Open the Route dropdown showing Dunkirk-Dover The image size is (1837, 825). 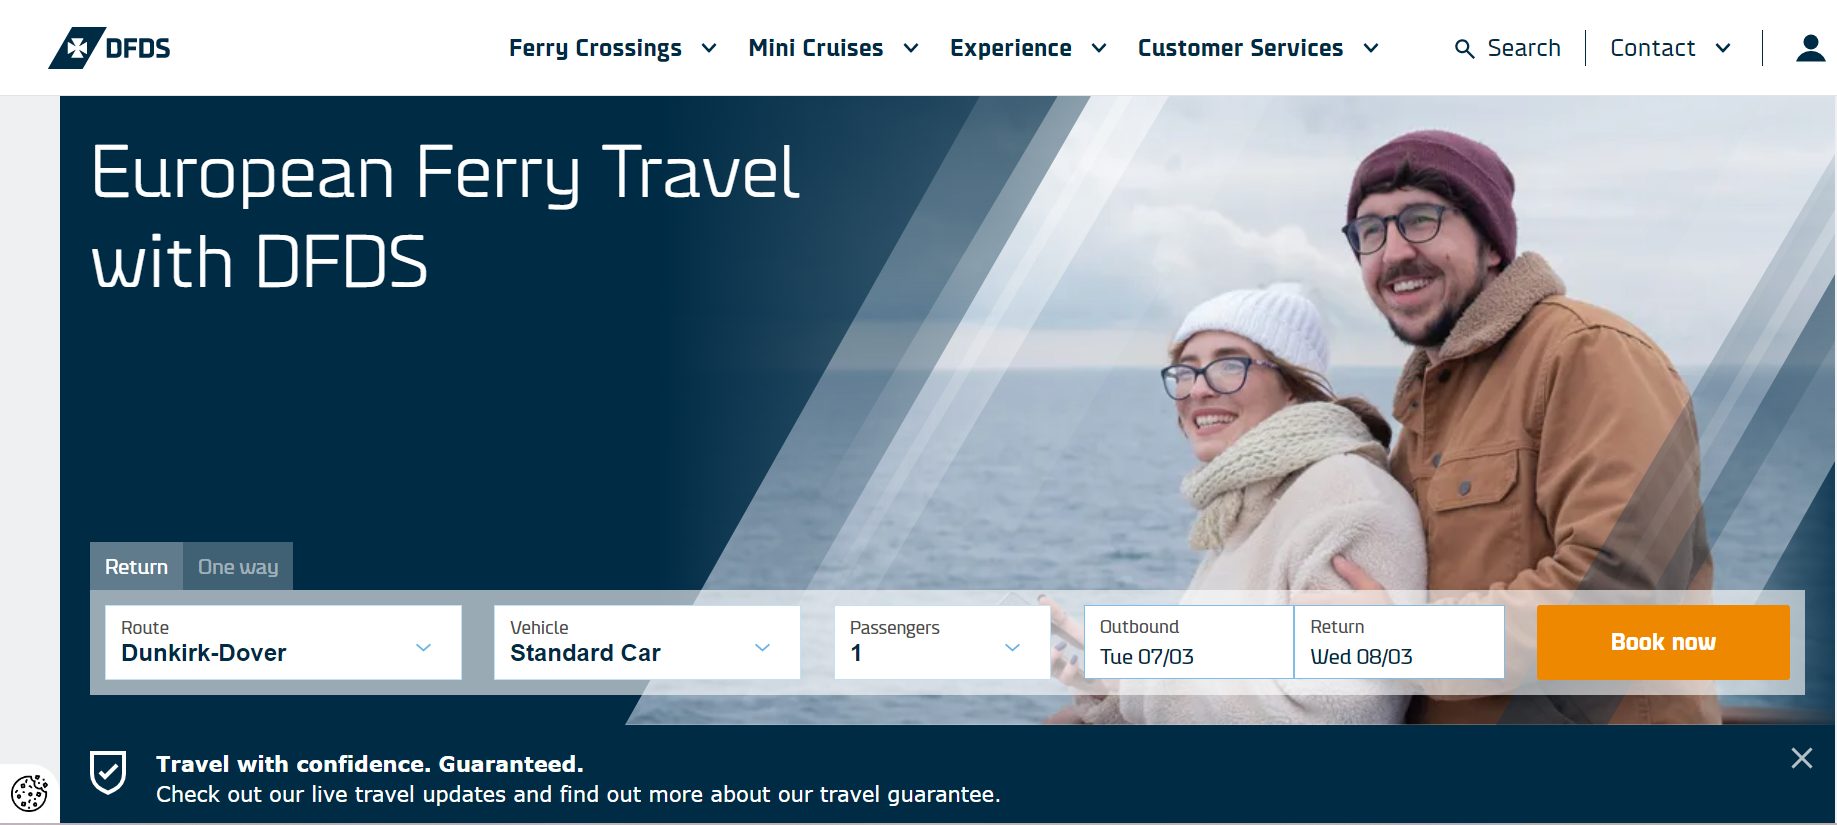(283, 642)
